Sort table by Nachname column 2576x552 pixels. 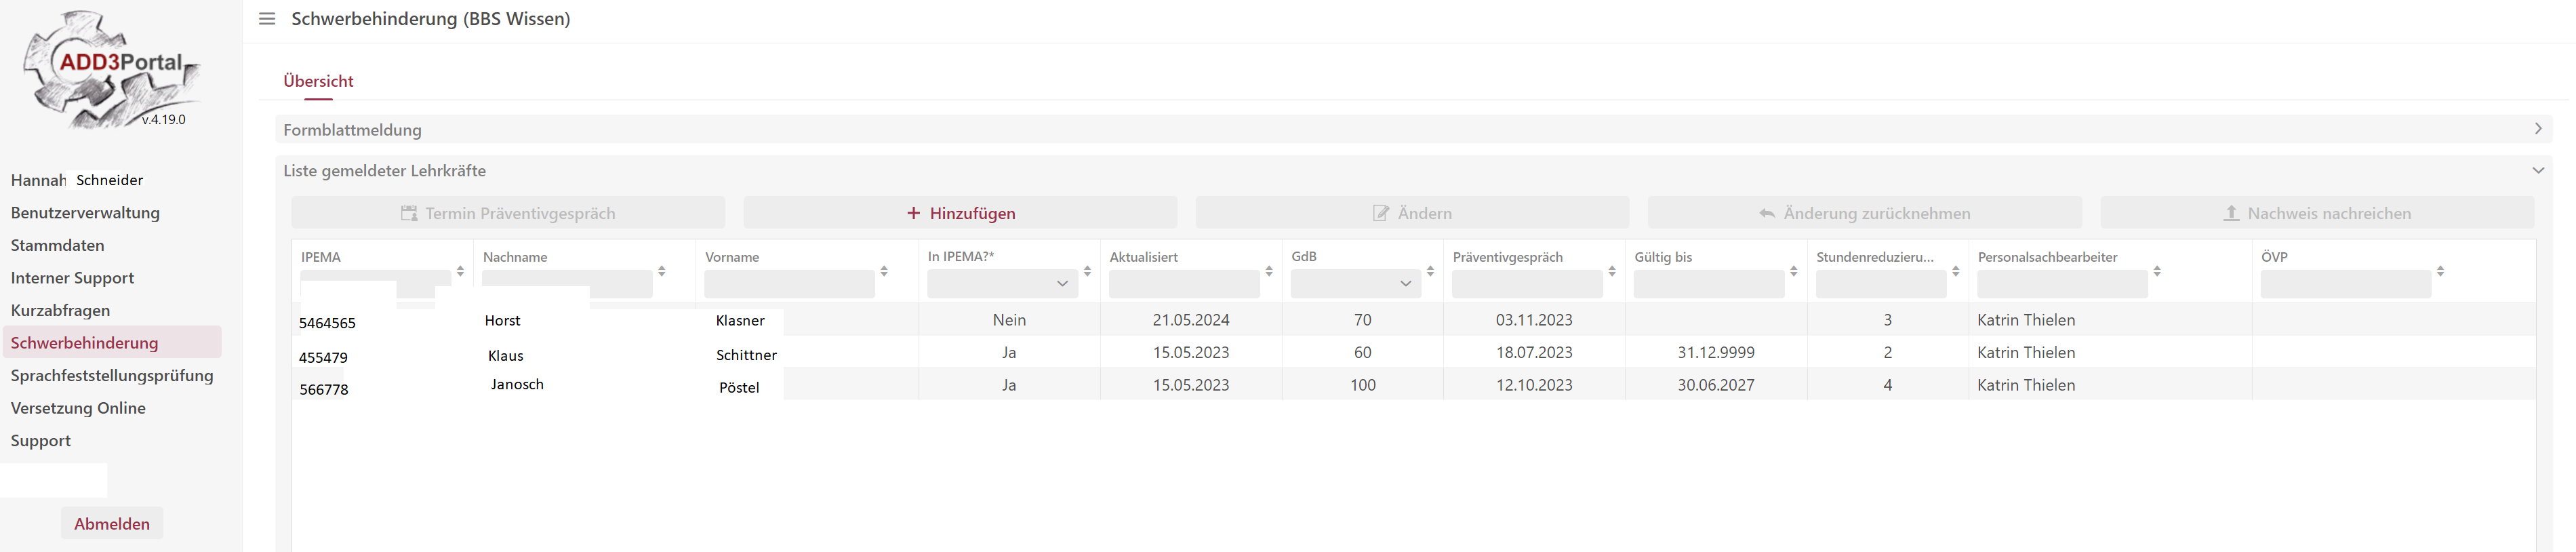pos(662,271)
